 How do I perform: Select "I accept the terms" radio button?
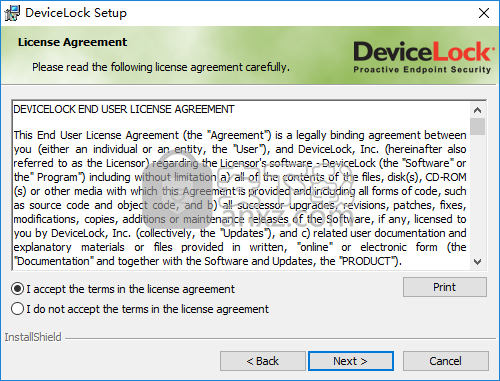pyautogui.click(x=17, y=289)
